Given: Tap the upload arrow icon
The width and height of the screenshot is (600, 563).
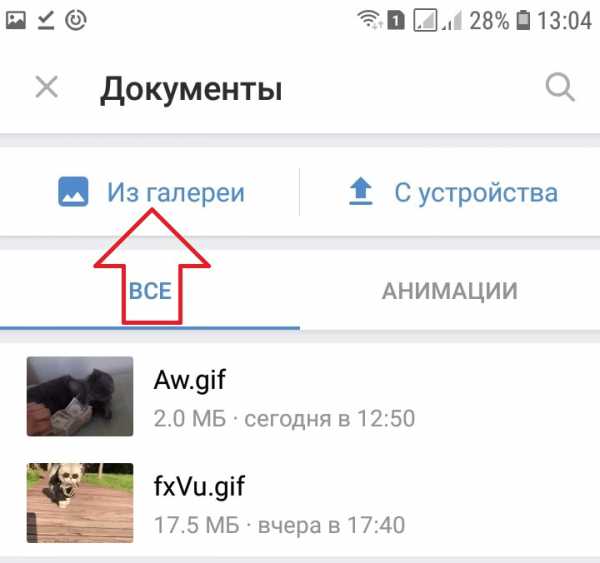Looking at the screenshot, I should click(x=361, y=191).
